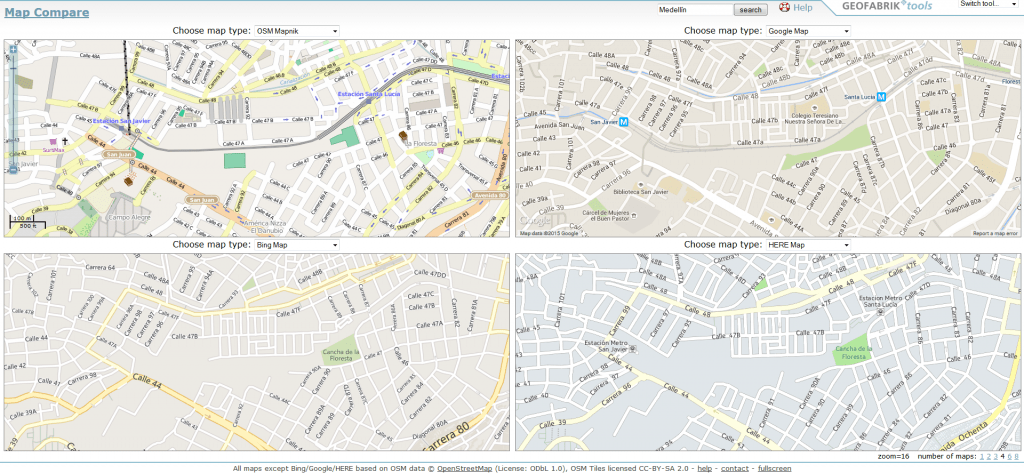Open the footer fullscreen link

click(x=775, y=468)
